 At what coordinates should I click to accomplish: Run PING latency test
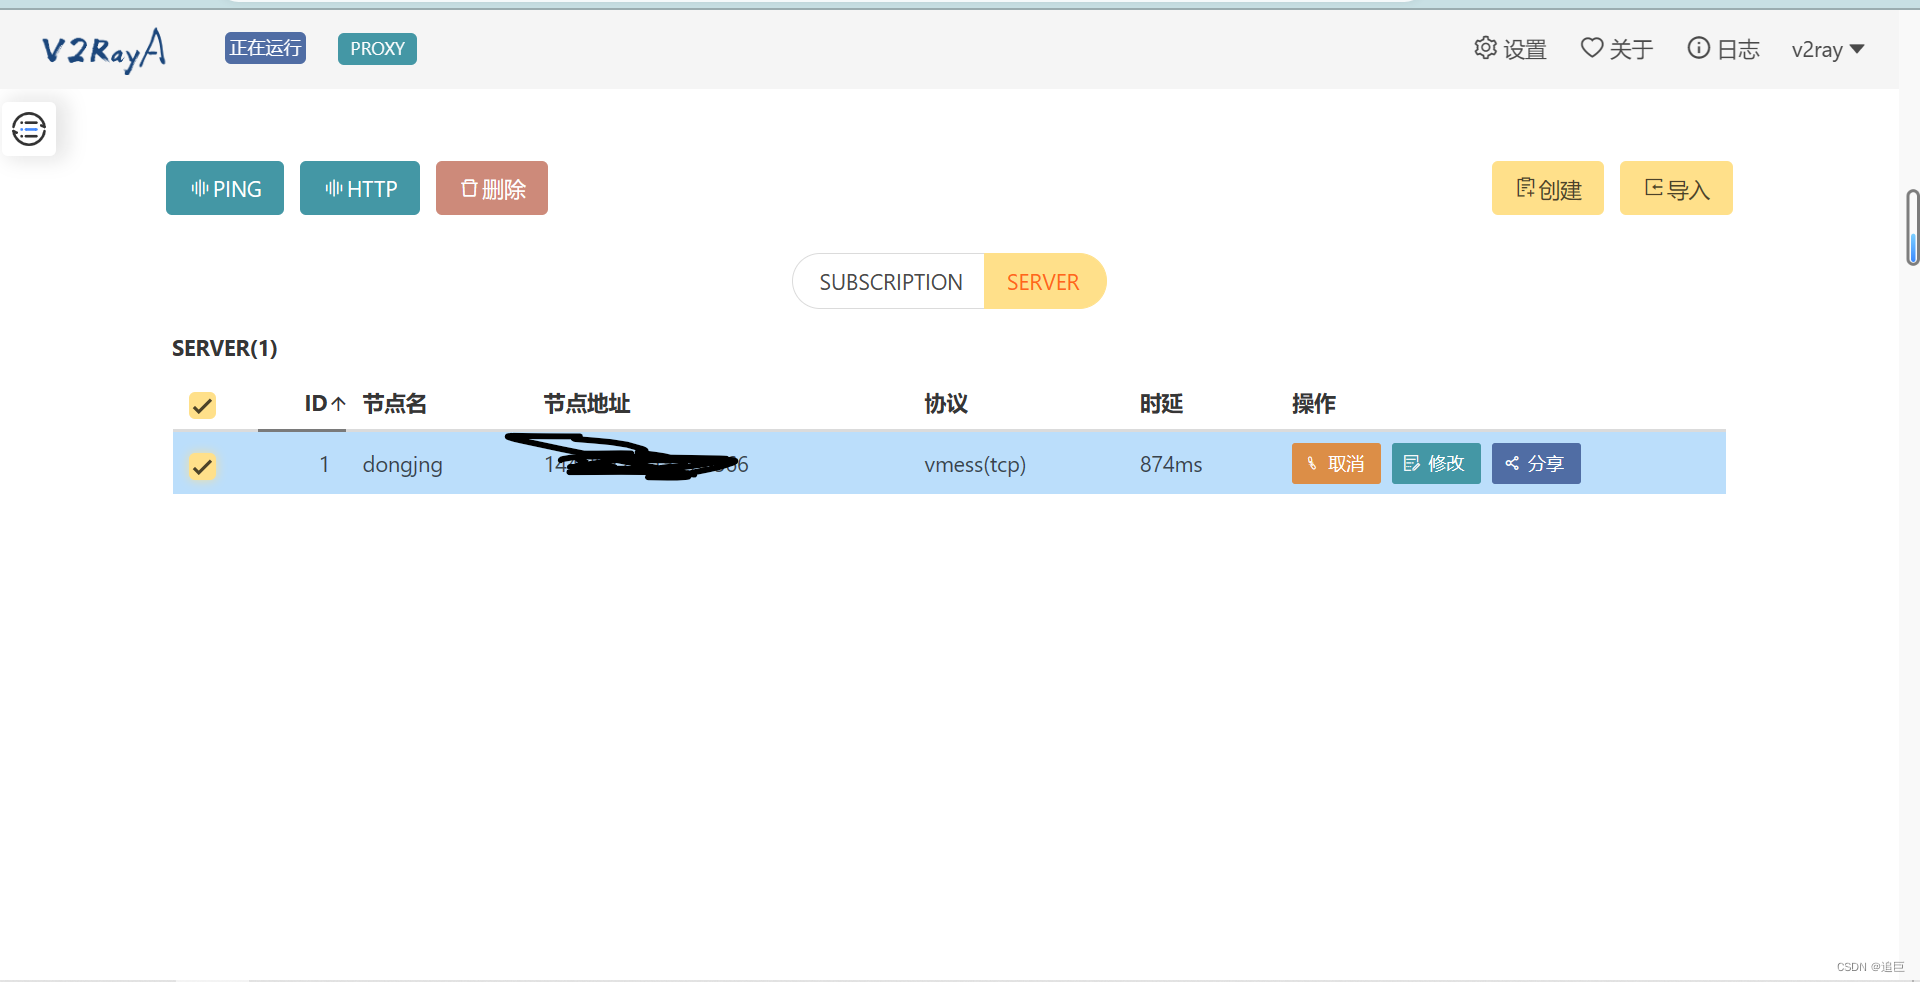[x=225, y=188]
